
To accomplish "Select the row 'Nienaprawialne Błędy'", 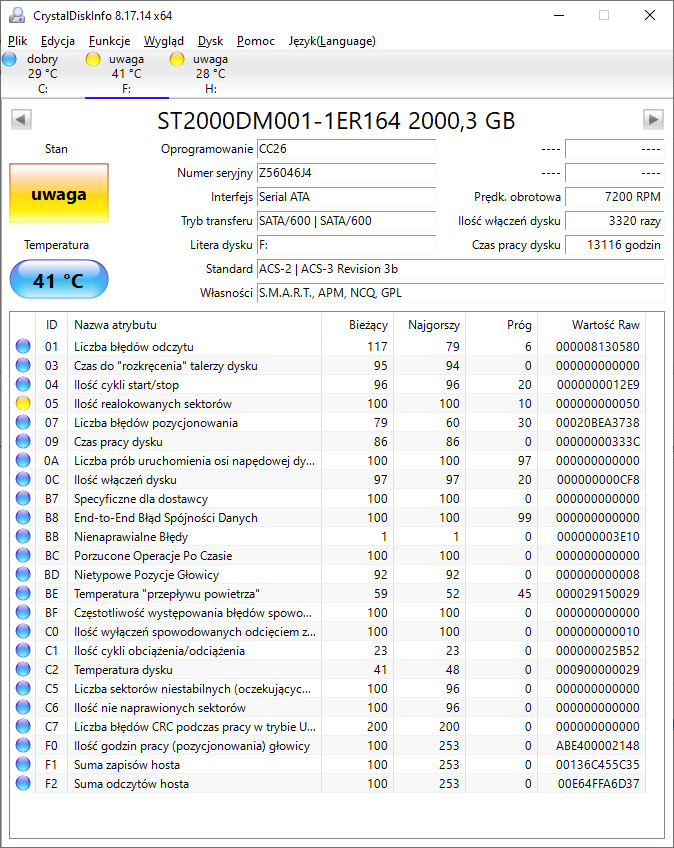I will [x=328, y=536].
